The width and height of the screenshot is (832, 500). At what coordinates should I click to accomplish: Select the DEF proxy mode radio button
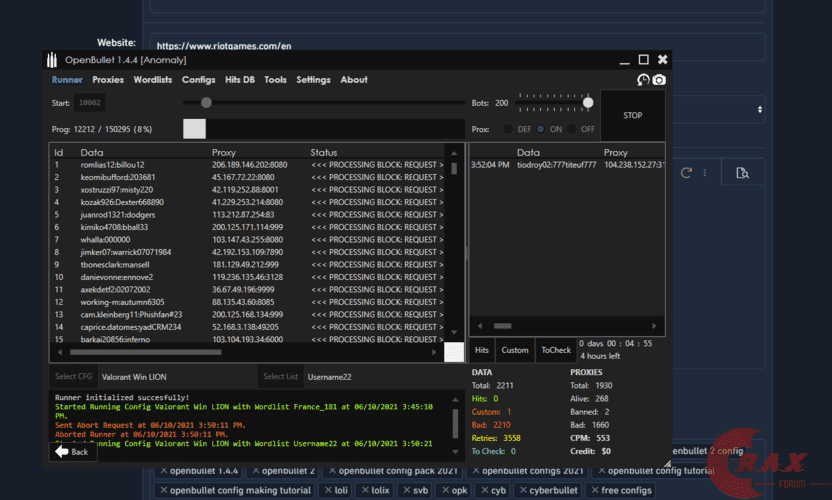click(509, 129)
